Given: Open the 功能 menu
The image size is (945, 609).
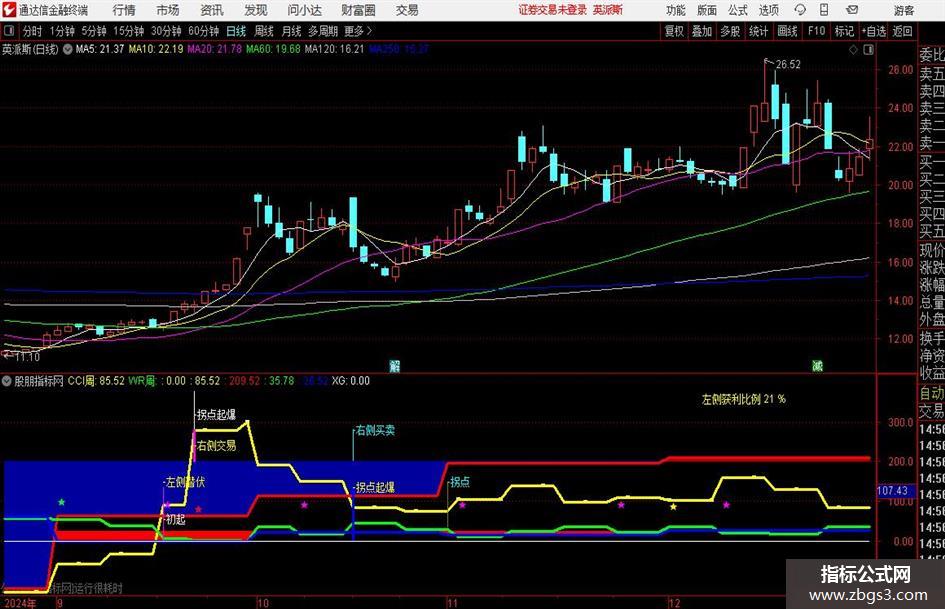Looking at the screenshot, I should pos(676,10).
